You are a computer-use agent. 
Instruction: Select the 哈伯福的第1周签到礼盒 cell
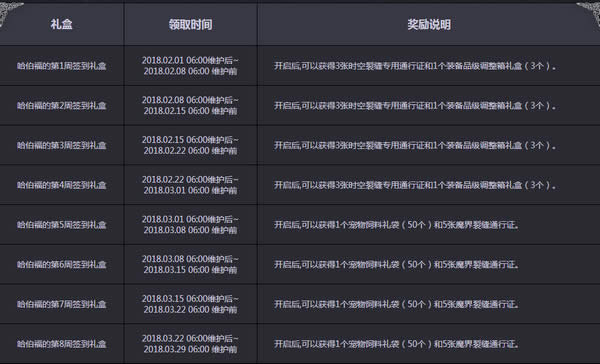click(62, 66)
